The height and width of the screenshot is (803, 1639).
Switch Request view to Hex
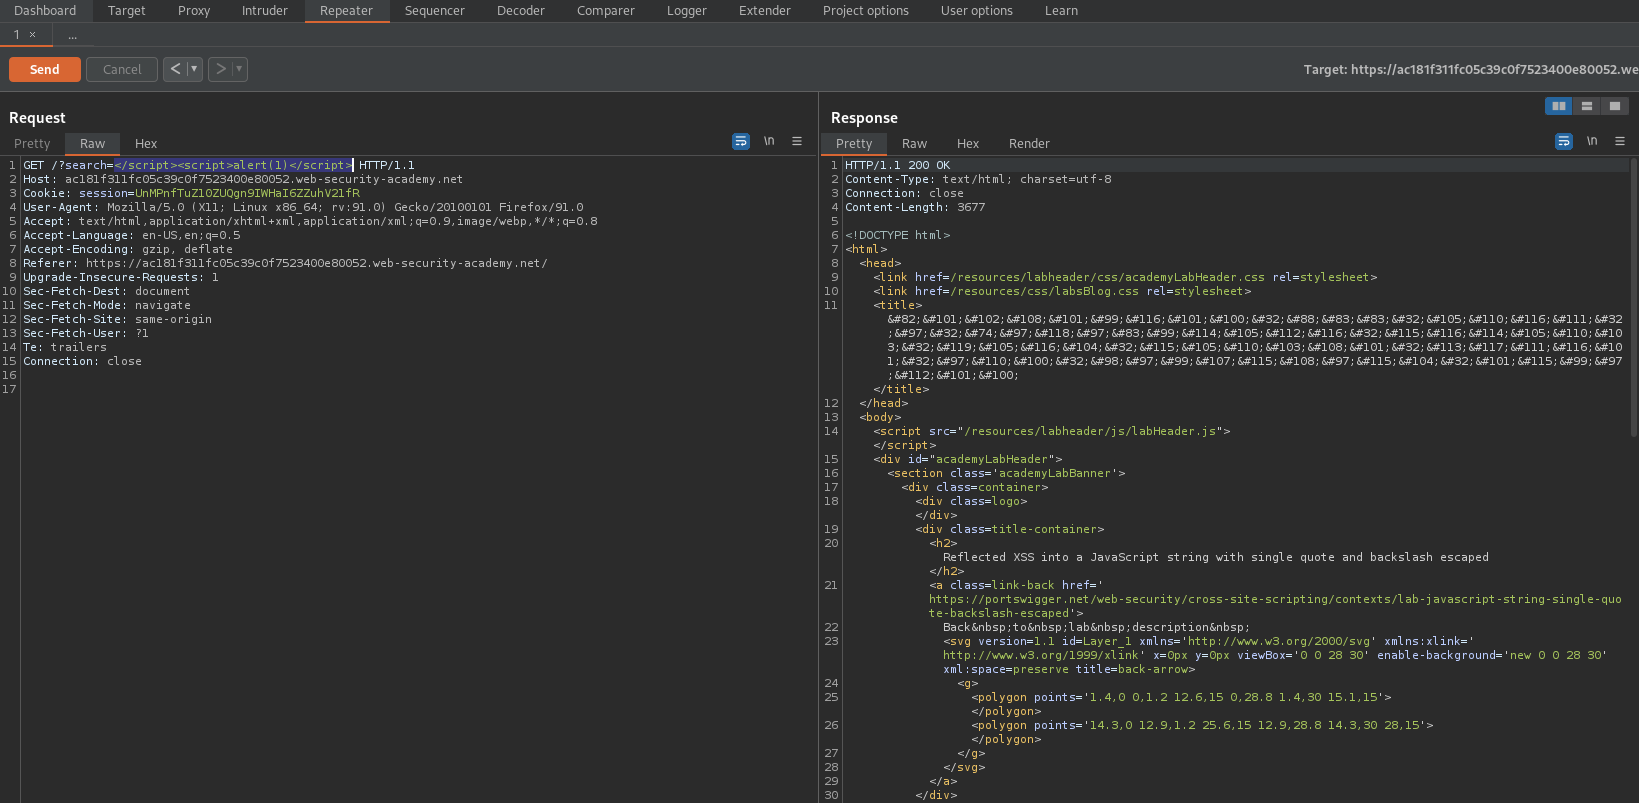146,144
